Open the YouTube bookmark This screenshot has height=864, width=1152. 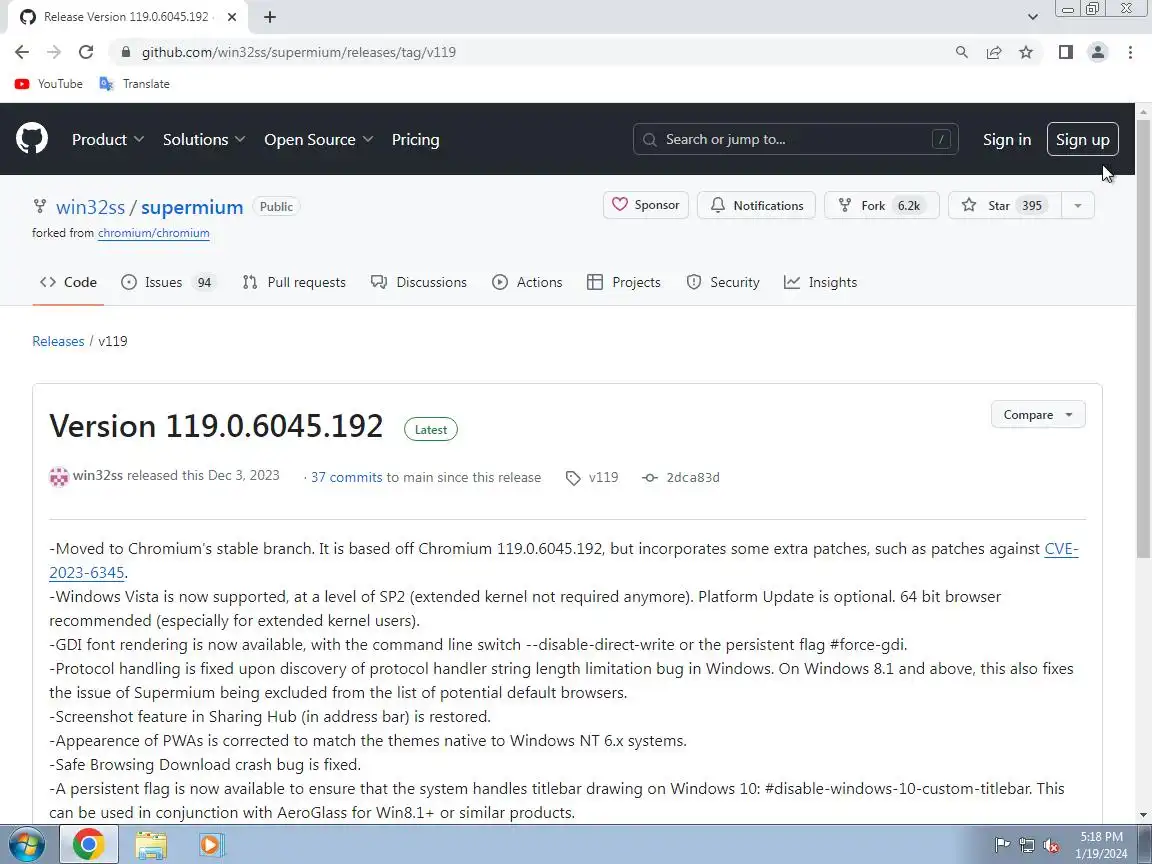[48, 84]
